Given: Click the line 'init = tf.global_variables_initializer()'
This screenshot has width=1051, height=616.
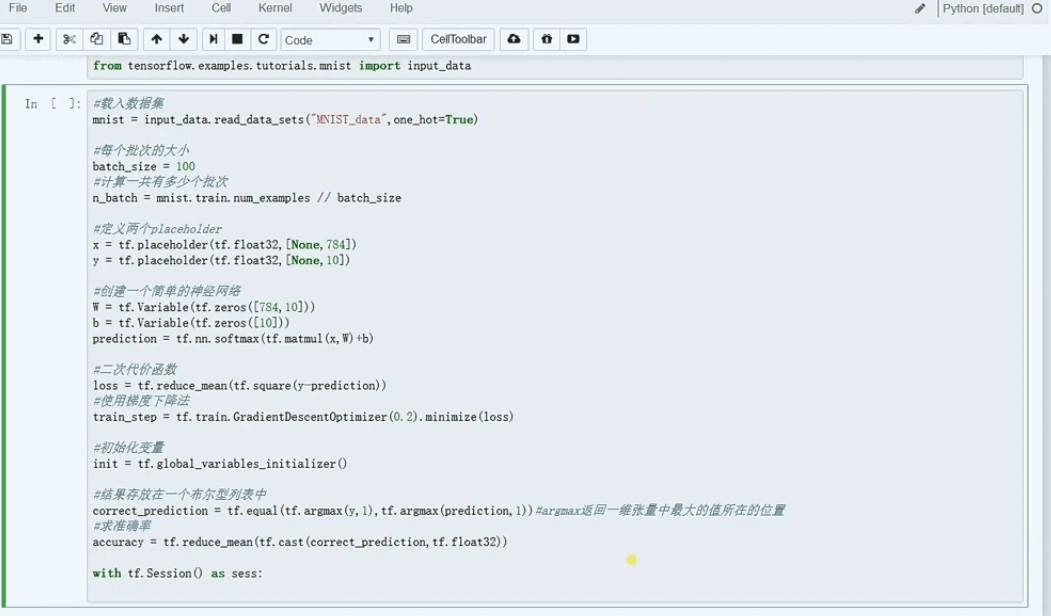Looking at the screenshot, I should click(x=220, y=464).
